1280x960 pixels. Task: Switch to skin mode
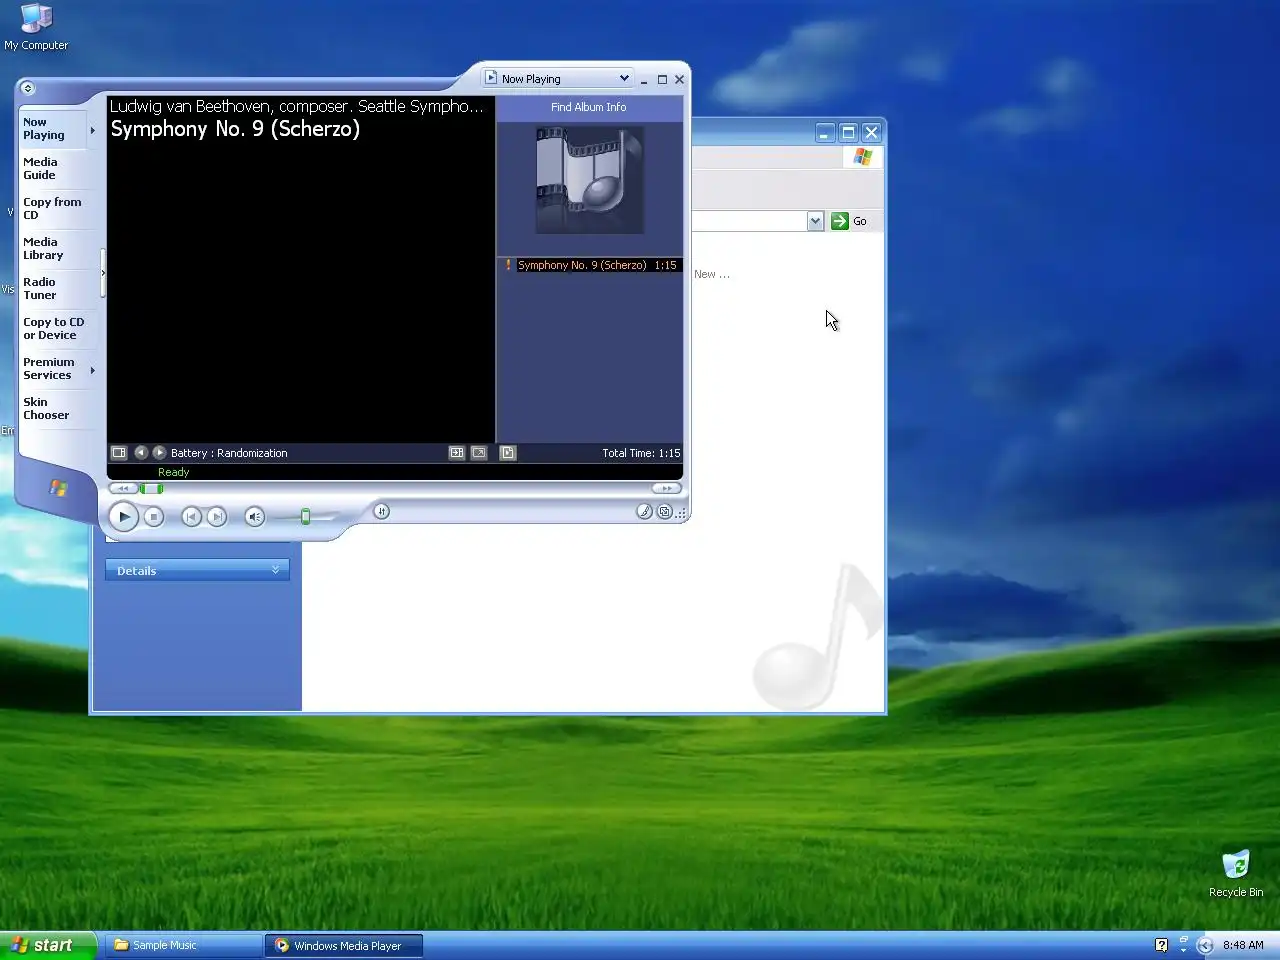664,512
